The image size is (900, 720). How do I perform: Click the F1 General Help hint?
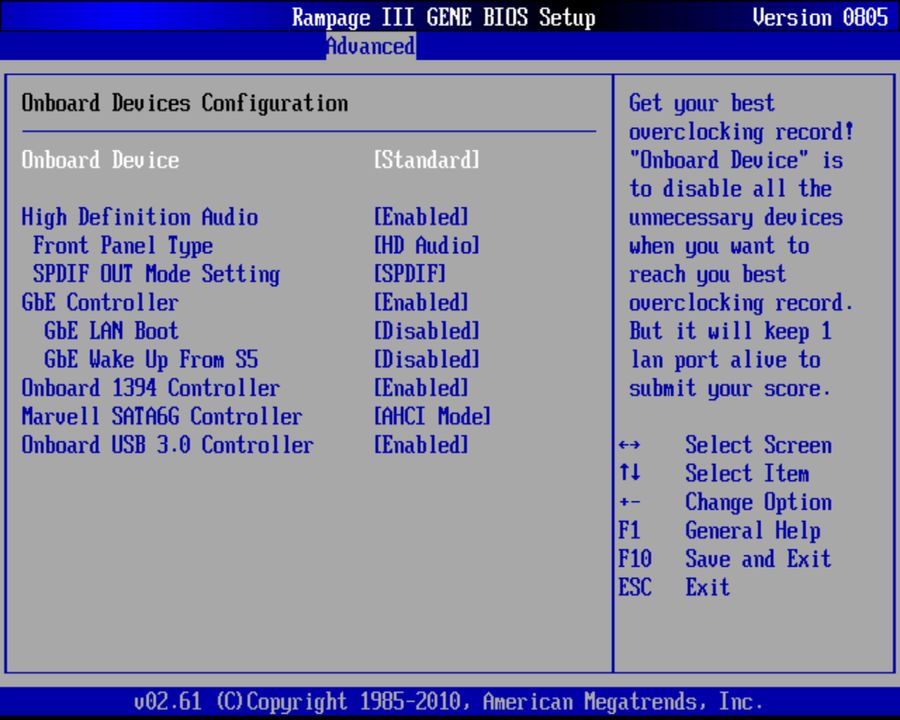(x=629, y=530)
